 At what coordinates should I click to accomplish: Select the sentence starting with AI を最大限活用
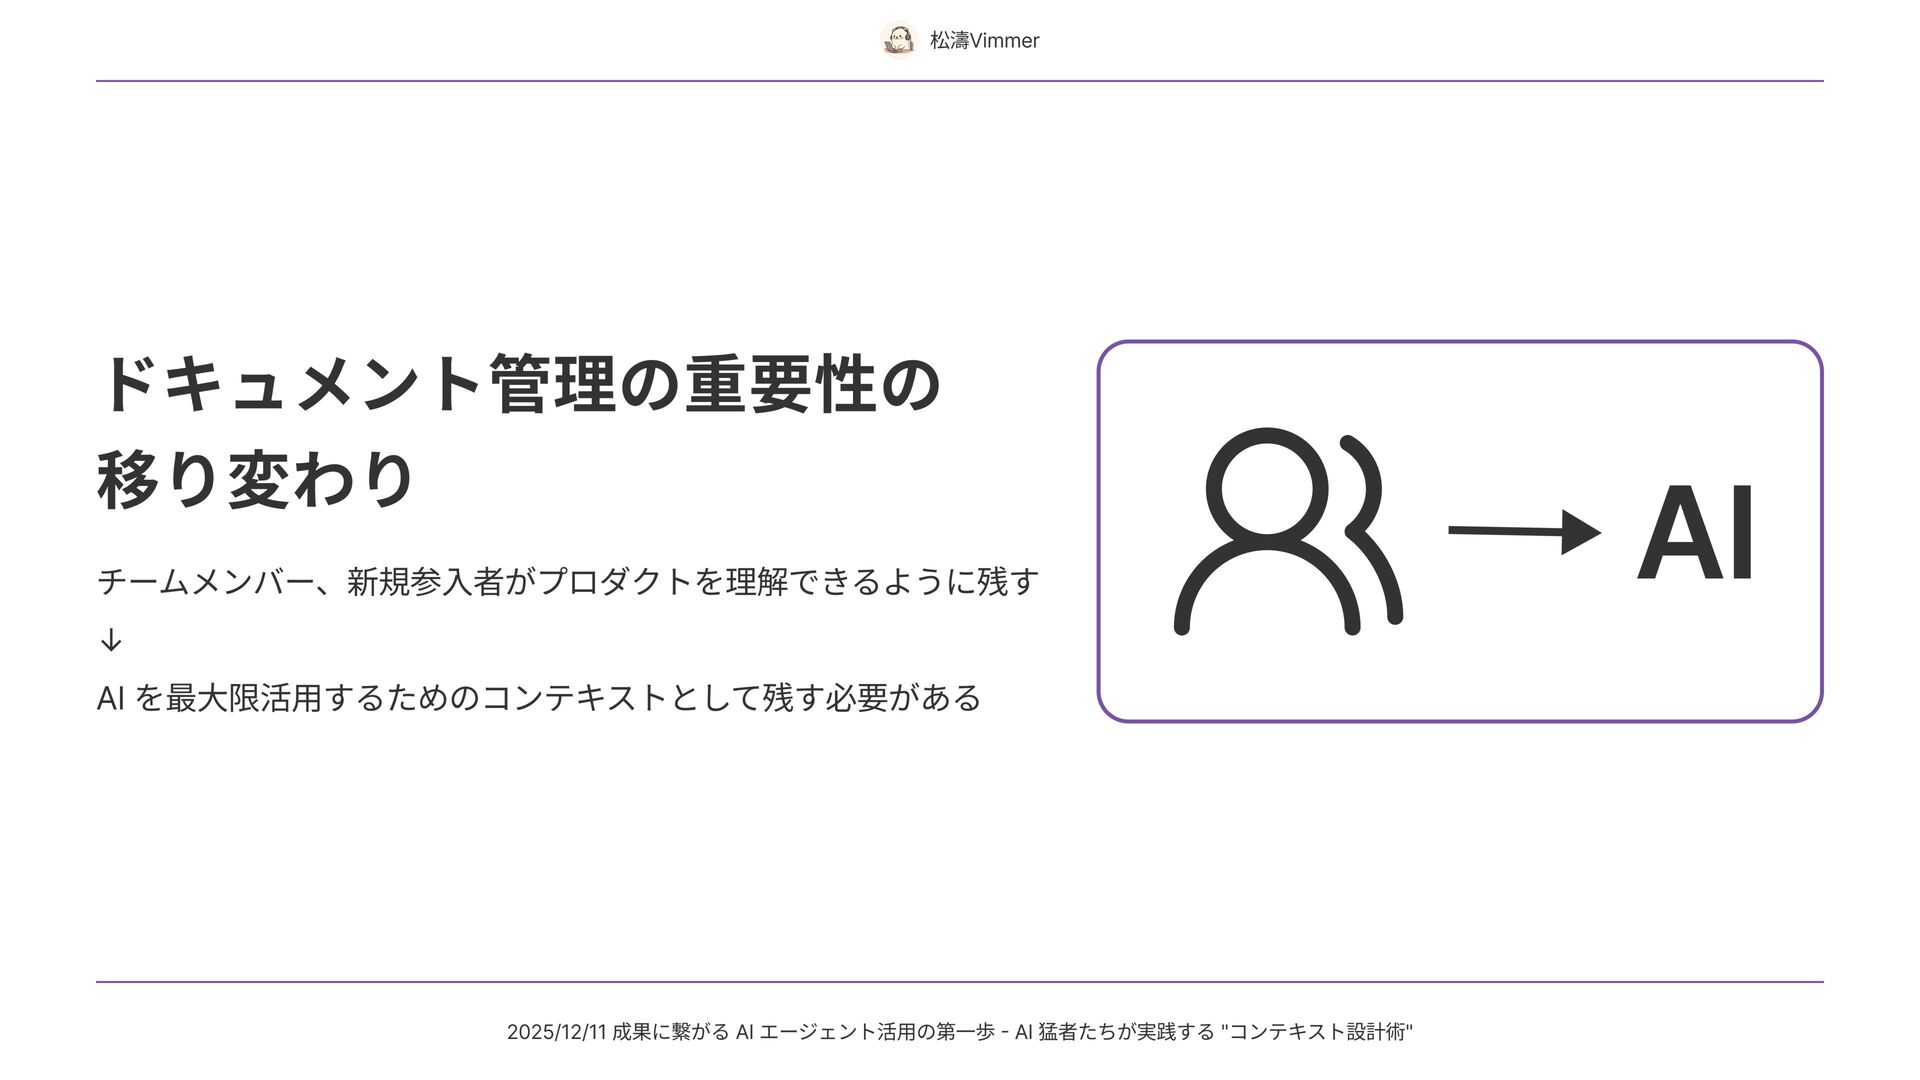point(539,697)
